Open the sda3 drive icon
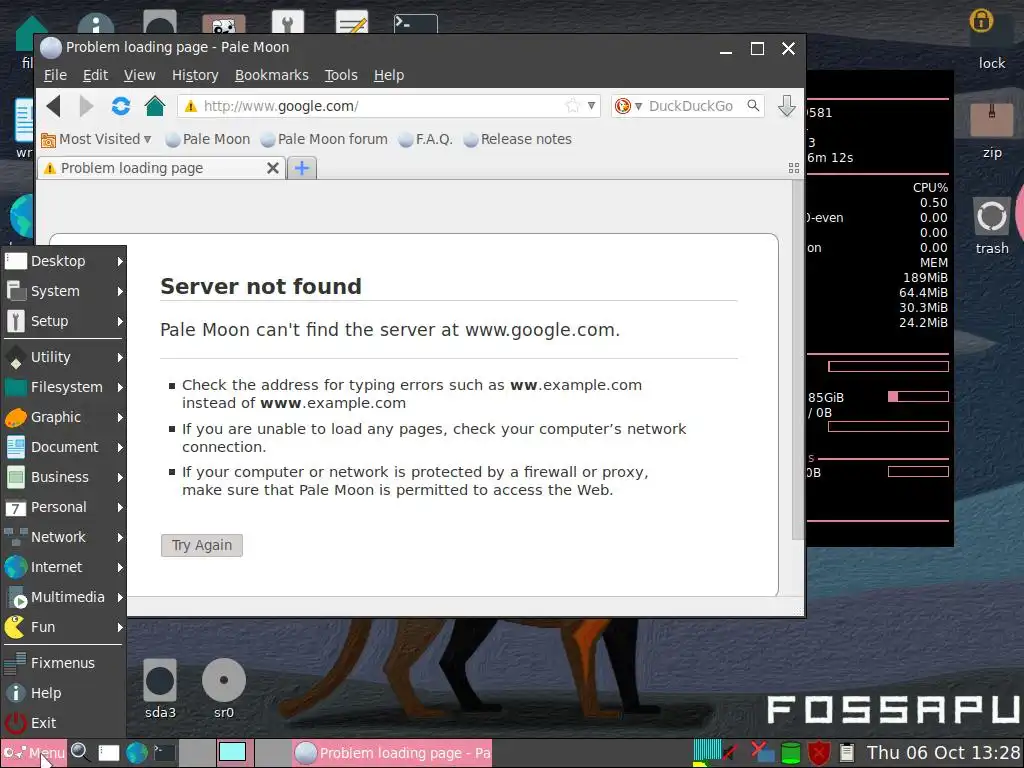The width and height of the screenshot is (1024, 768). [x=160, y=688]
